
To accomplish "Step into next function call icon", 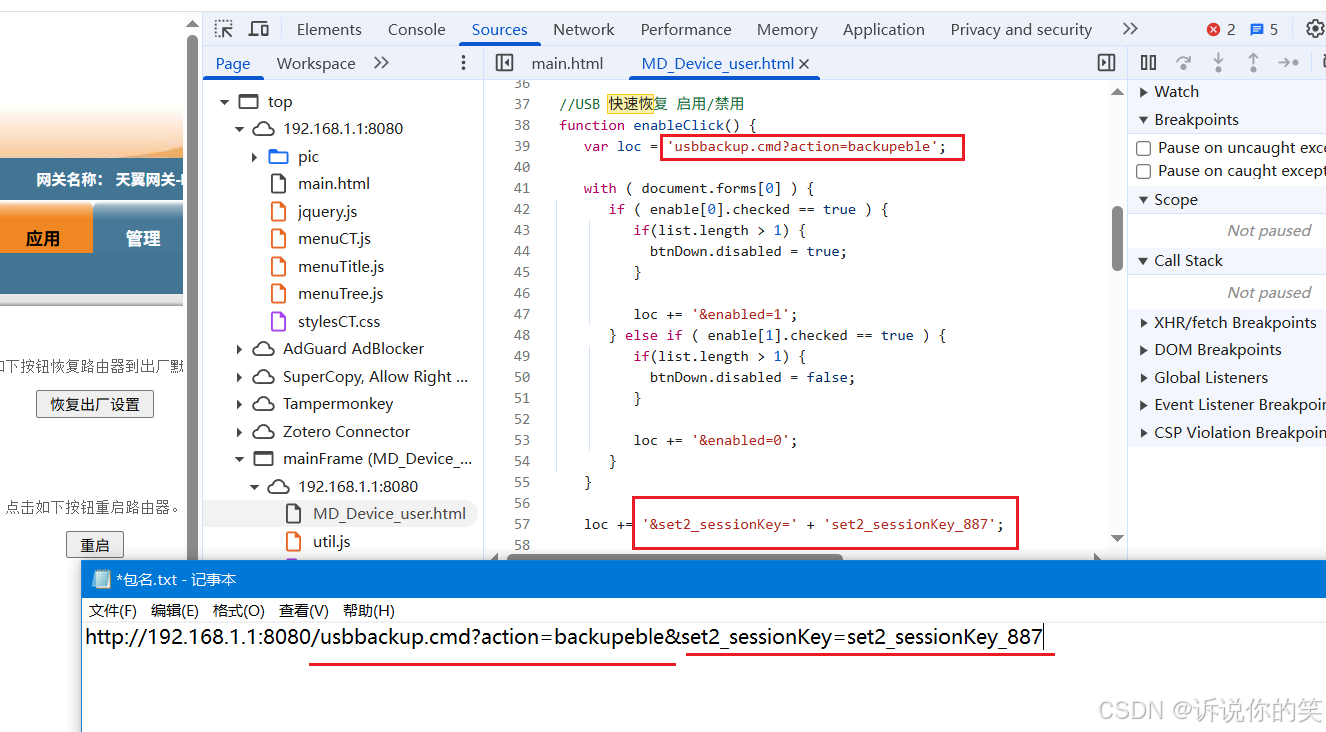I will coord(1218,63).
